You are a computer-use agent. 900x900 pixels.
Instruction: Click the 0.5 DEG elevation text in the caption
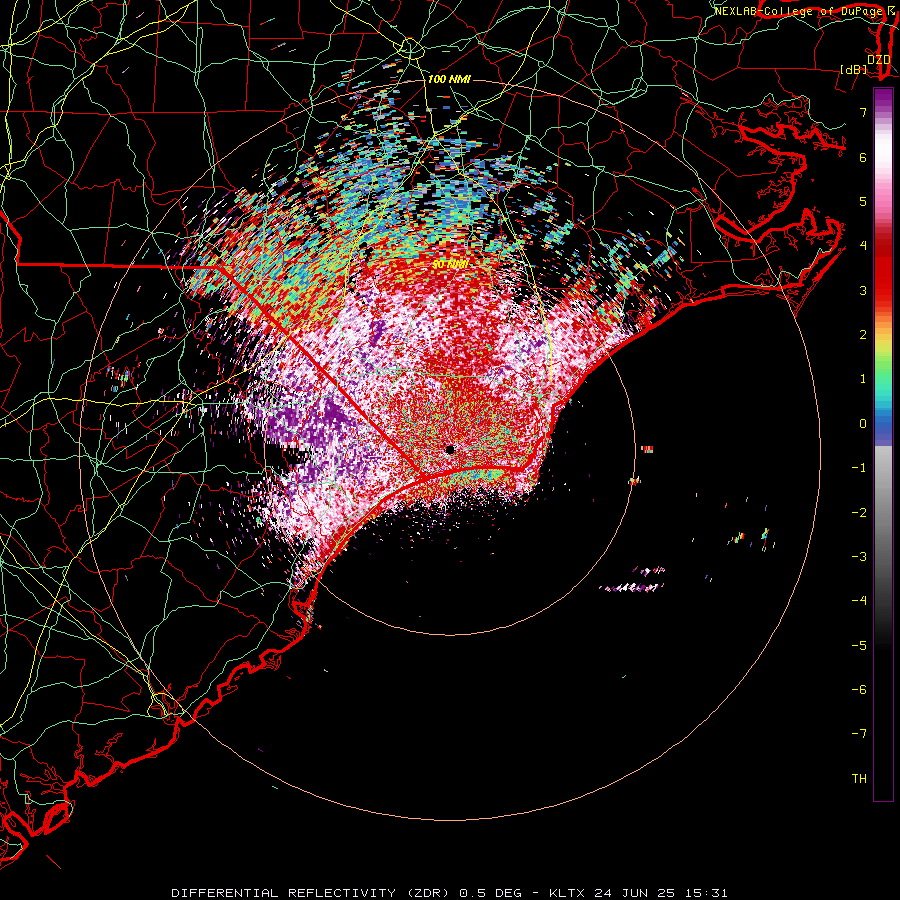pyautogui.click(x=491, y=893)
